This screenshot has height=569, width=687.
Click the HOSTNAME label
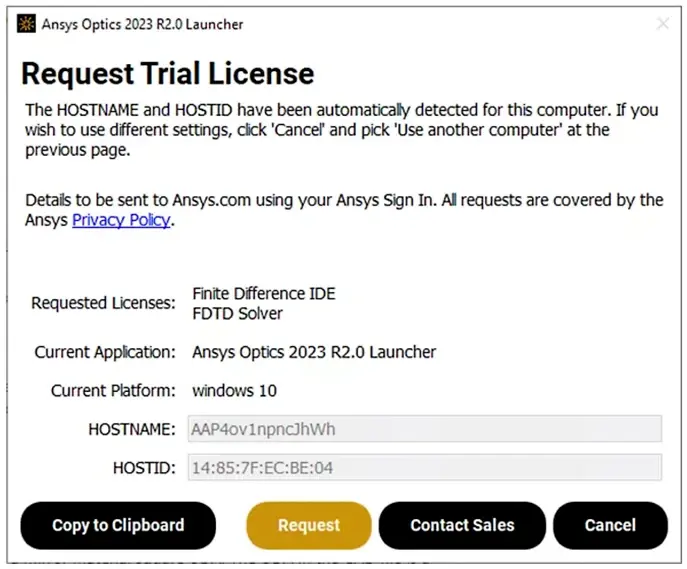pyautogui.click(x=132, y=429)
